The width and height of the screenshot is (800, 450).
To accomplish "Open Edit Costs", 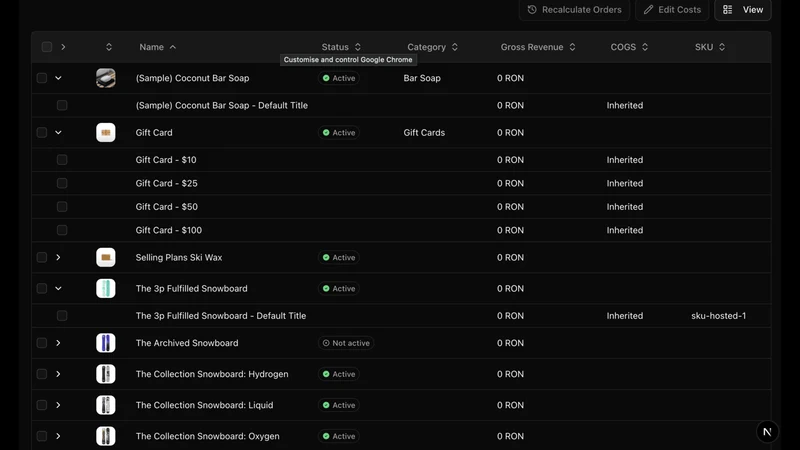I will 672,10.
